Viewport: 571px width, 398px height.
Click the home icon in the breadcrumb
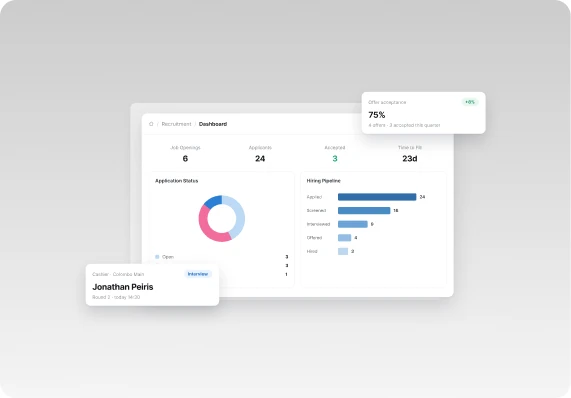[151, 124]
